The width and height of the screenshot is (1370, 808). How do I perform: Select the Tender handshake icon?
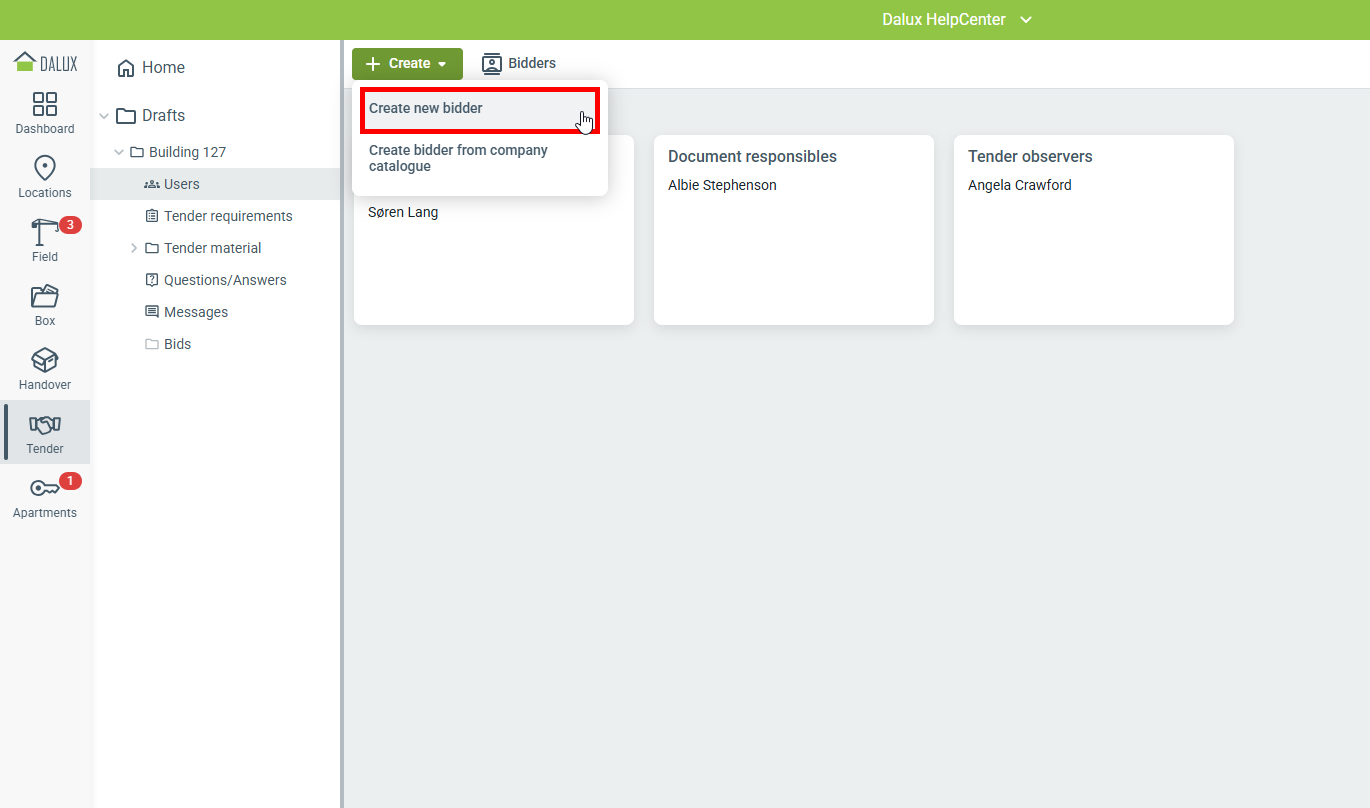click(x=45, y=424)
